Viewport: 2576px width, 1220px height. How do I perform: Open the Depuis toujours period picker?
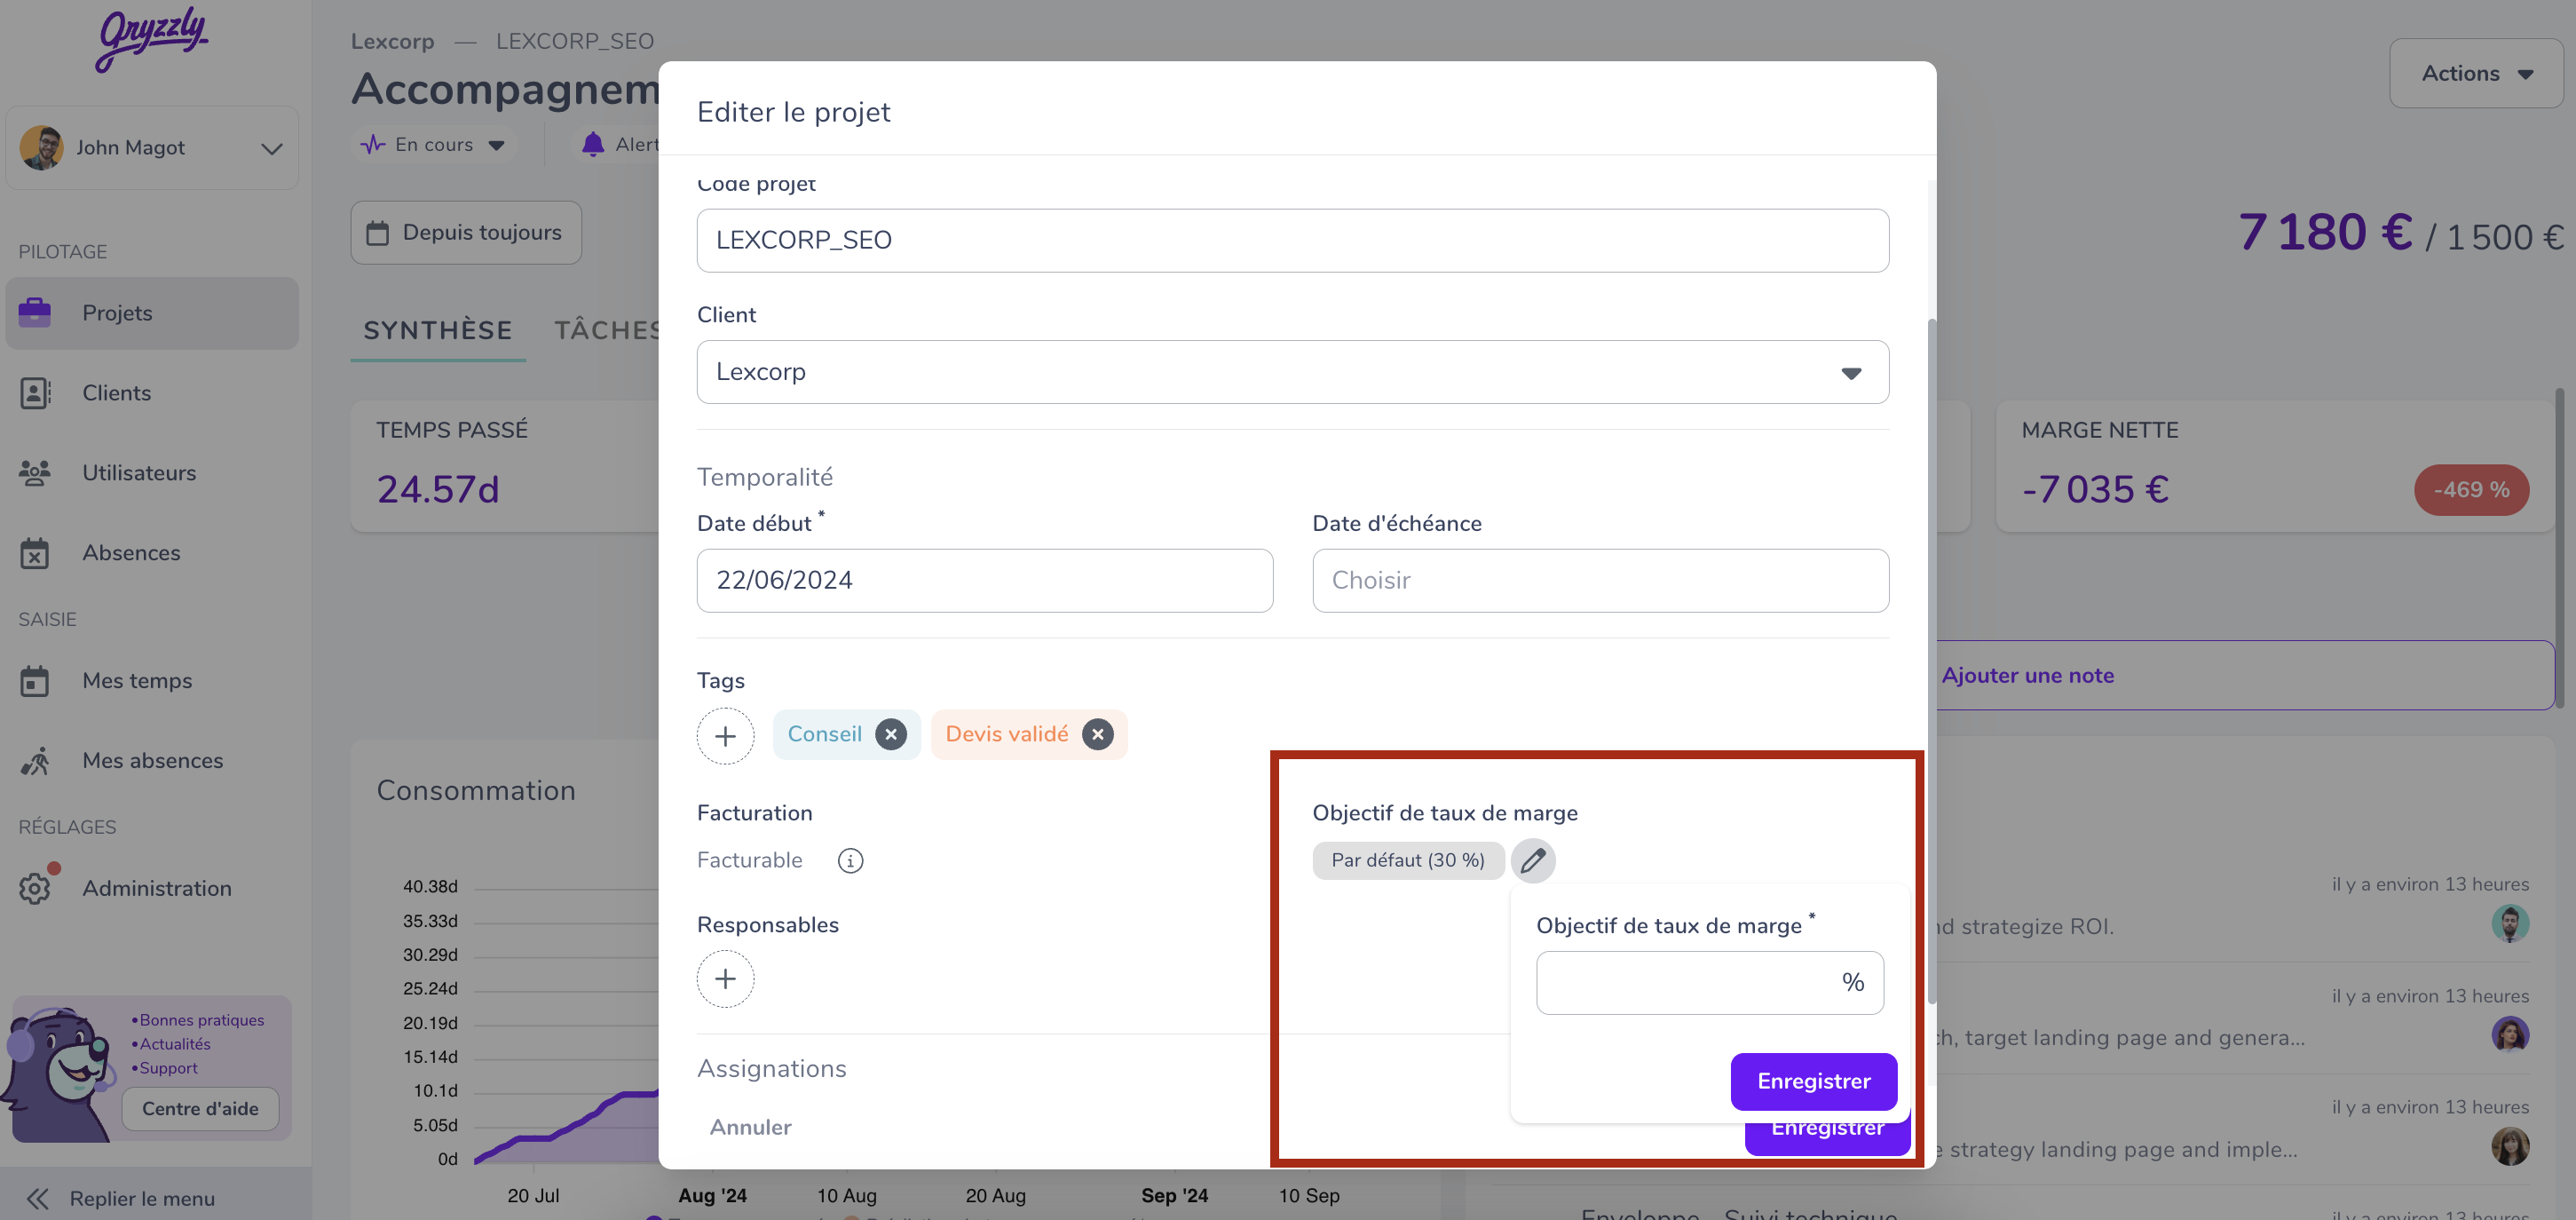pyautogui.click(x=466, y=233)
